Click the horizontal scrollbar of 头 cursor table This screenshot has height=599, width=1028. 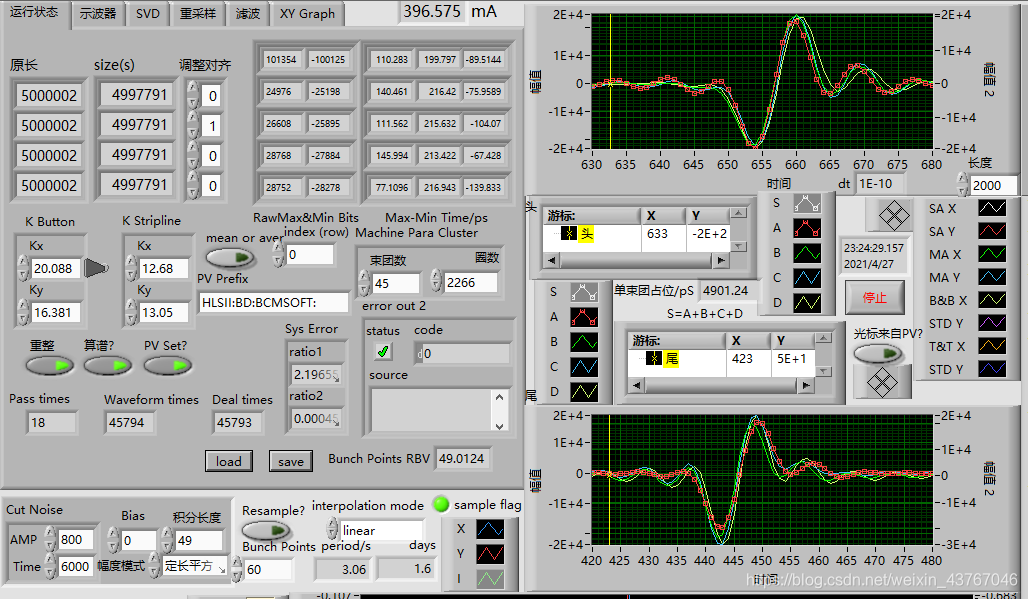click(637, 261)
